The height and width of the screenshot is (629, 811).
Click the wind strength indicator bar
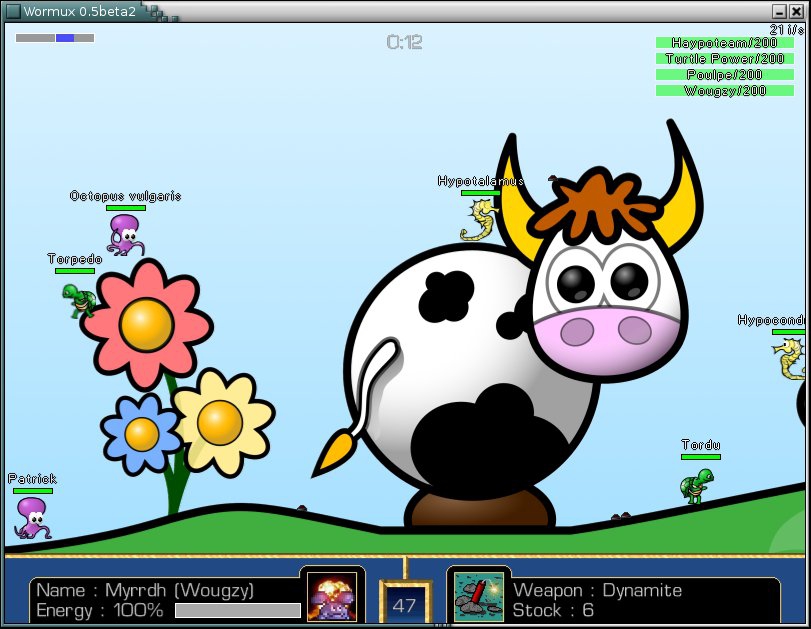click(55, 38)
